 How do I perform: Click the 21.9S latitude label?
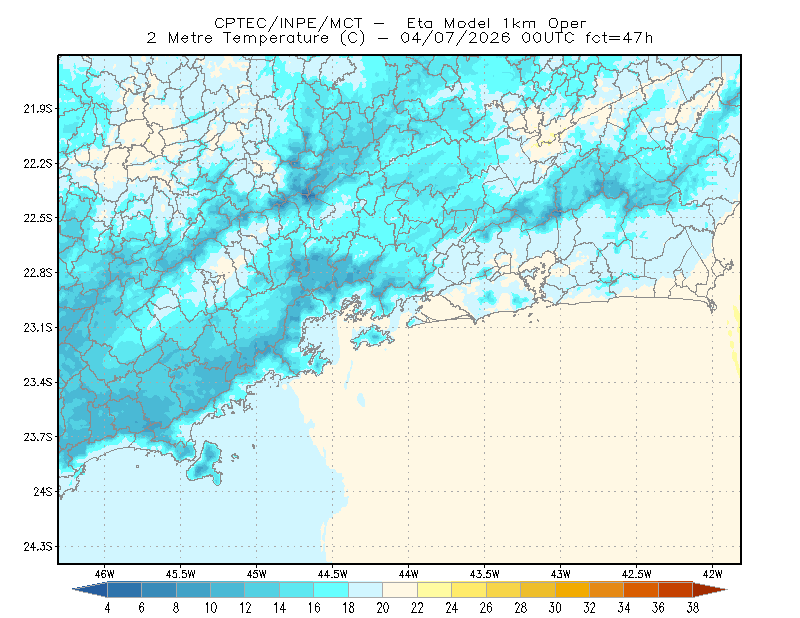pos(38,109)
